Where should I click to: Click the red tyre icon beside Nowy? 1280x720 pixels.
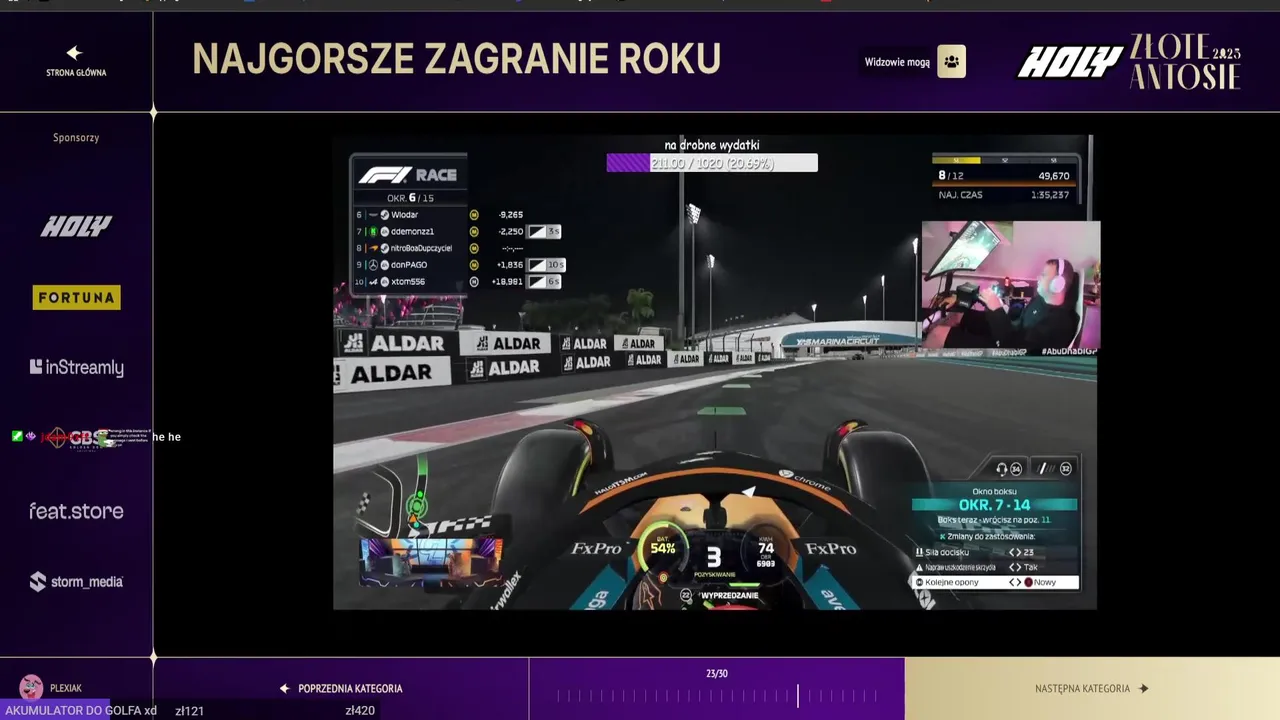[1028, 582]
